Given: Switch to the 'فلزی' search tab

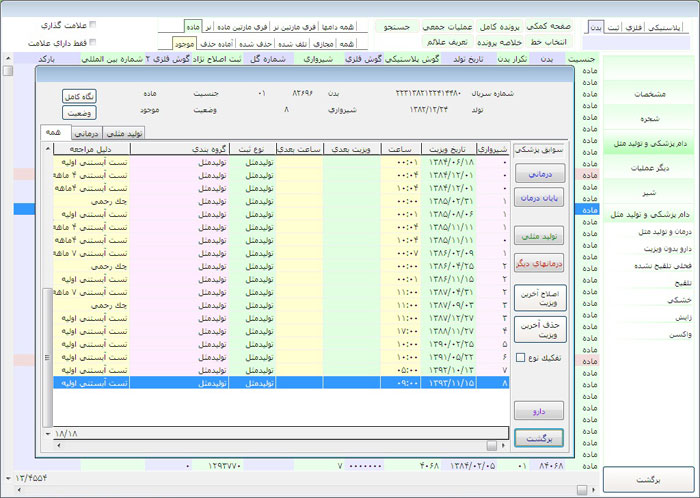Looking at the screenshot, I should click(633, 28).
